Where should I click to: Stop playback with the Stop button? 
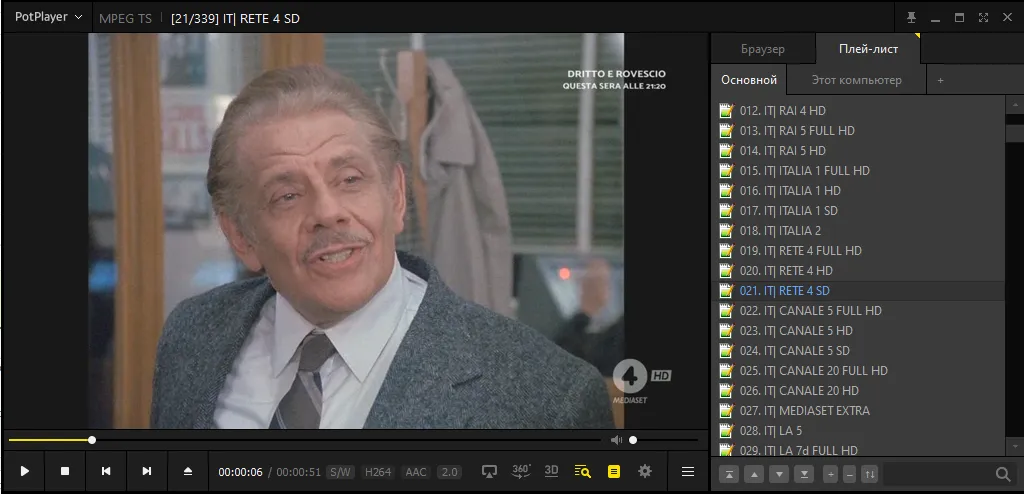65,471
